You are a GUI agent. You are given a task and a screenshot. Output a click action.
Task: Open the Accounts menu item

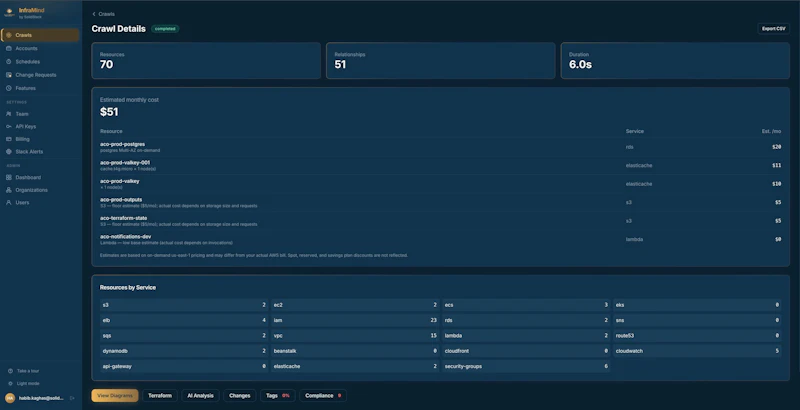coord(40,48)
